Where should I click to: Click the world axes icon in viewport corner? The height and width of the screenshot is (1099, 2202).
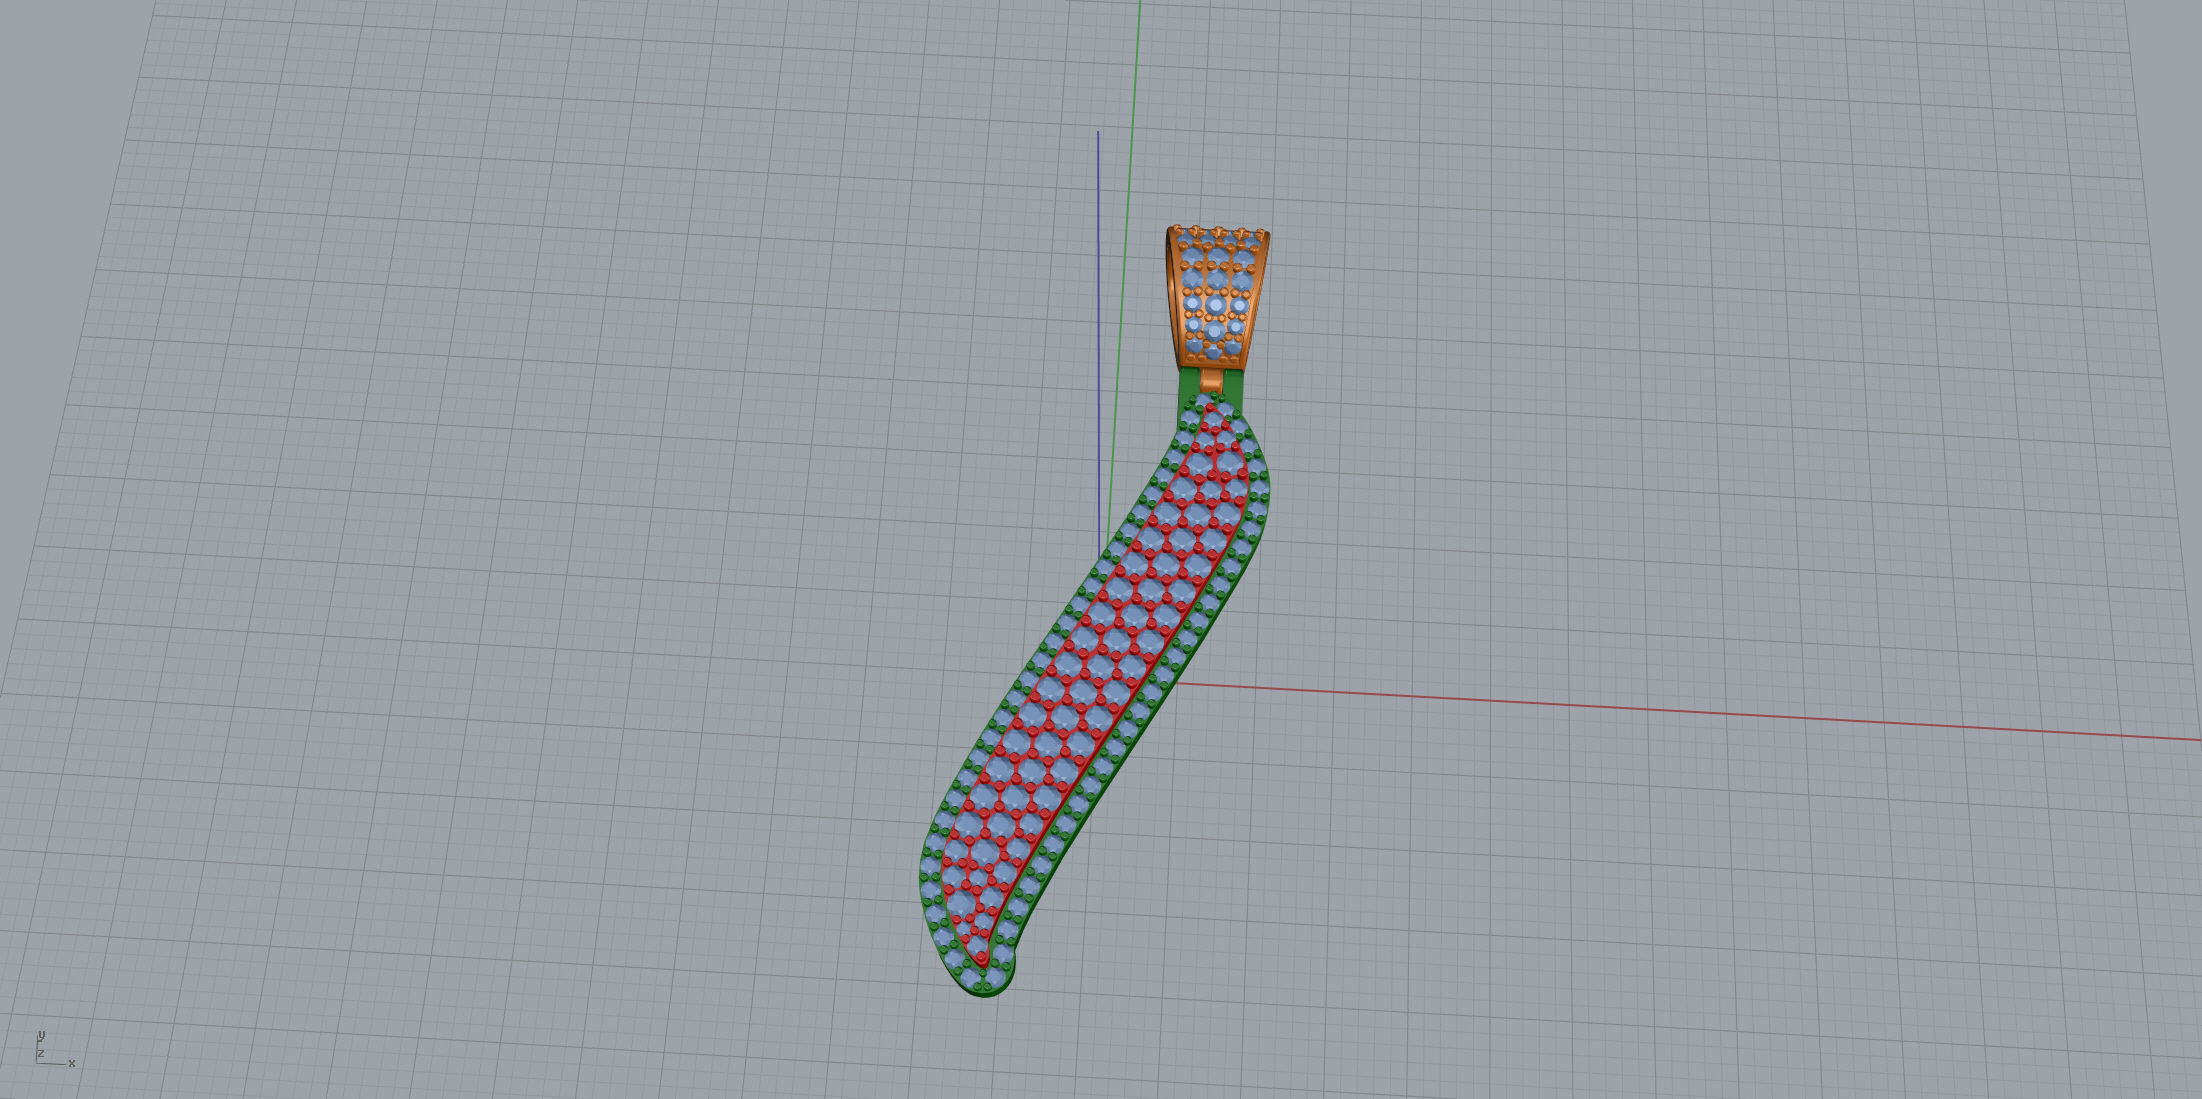tap(55, 1049)
